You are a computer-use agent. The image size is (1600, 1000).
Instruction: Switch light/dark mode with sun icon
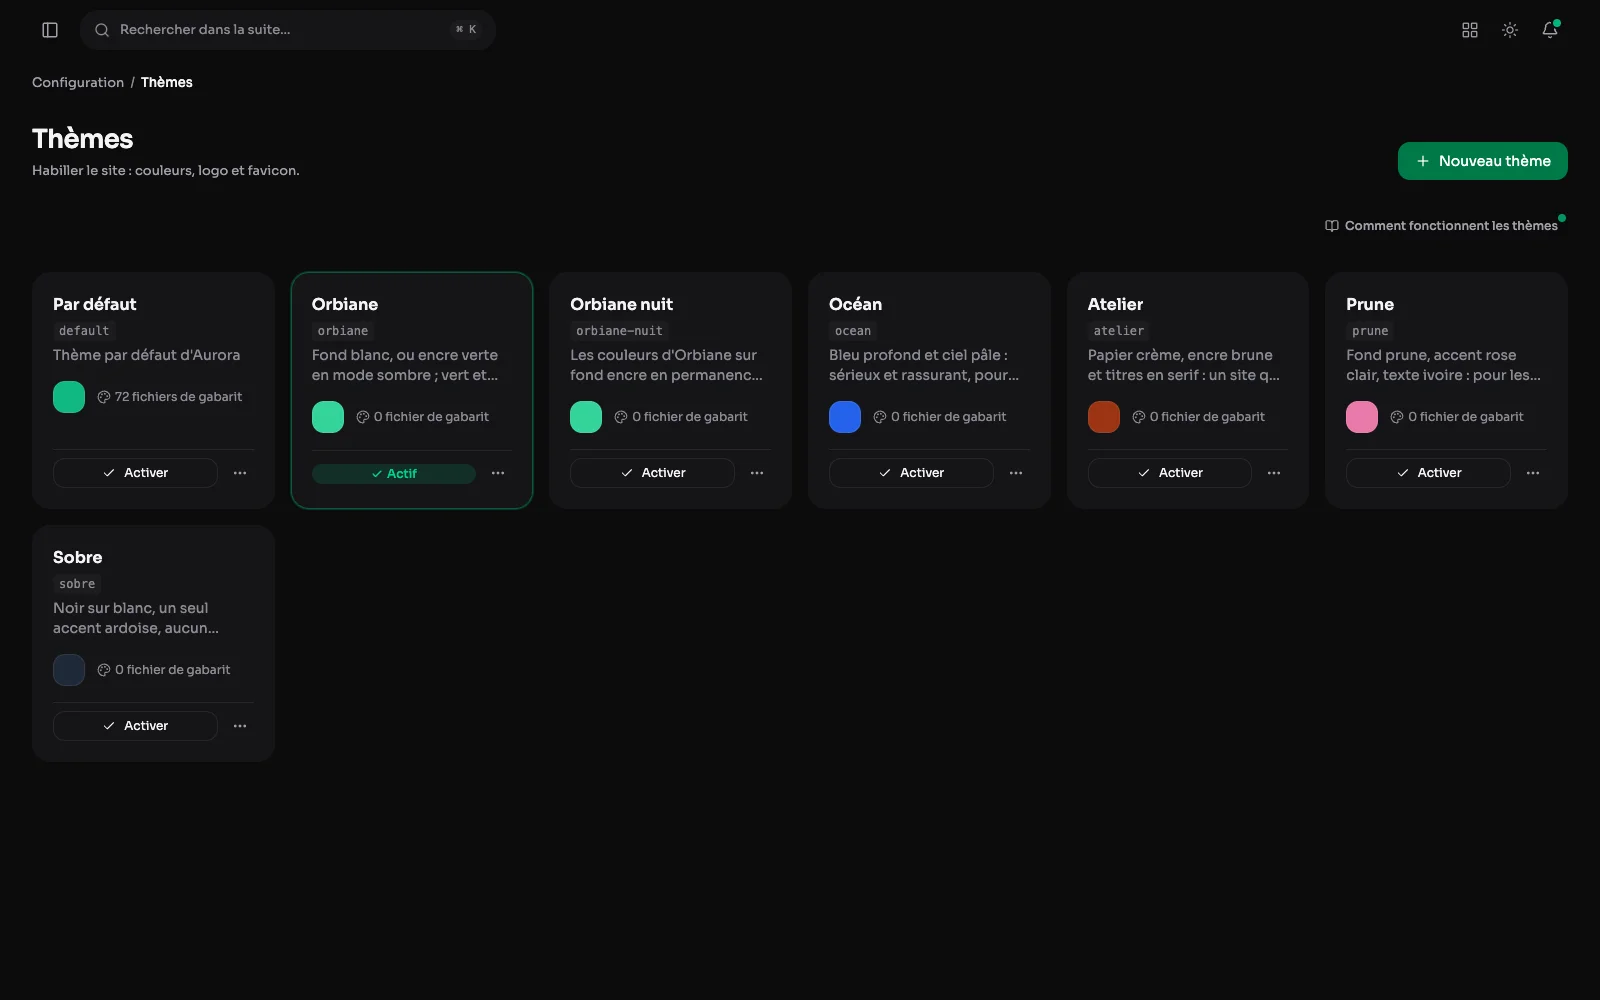1510,30
